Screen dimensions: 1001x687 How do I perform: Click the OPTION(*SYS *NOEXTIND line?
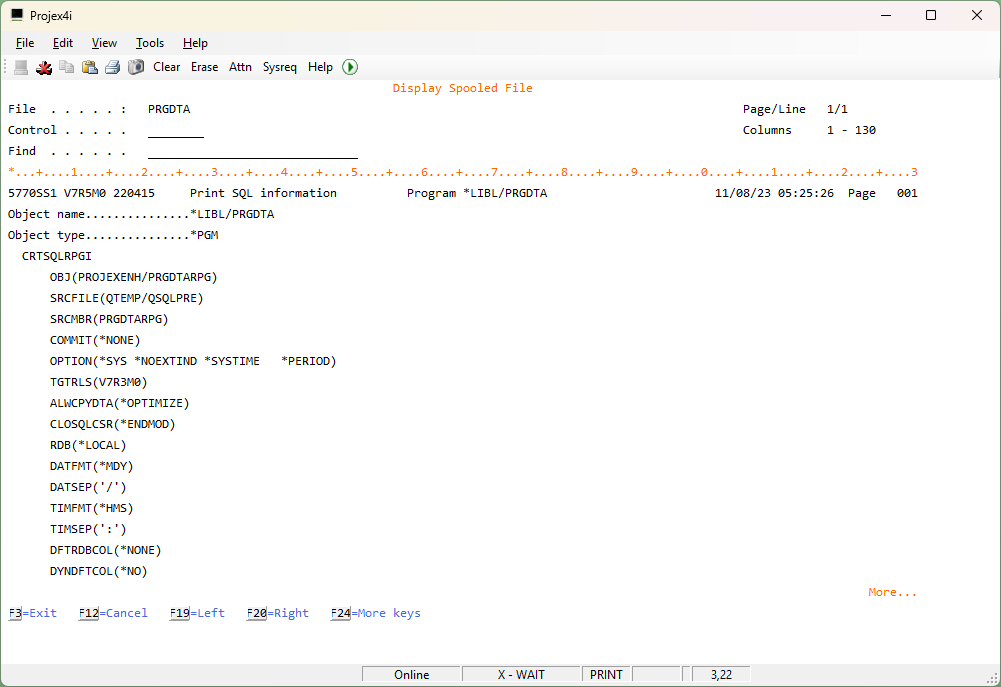[193, 361]
